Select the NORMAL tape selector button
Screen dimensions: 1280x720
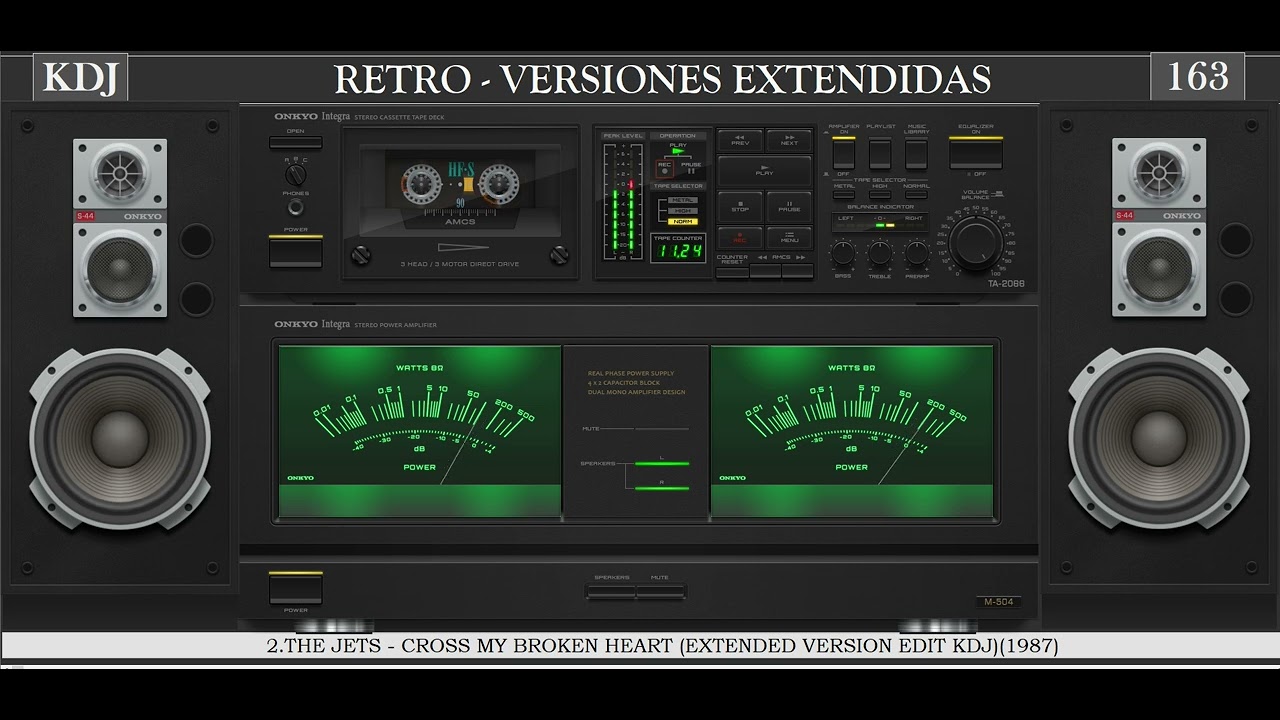coord(916,195)
